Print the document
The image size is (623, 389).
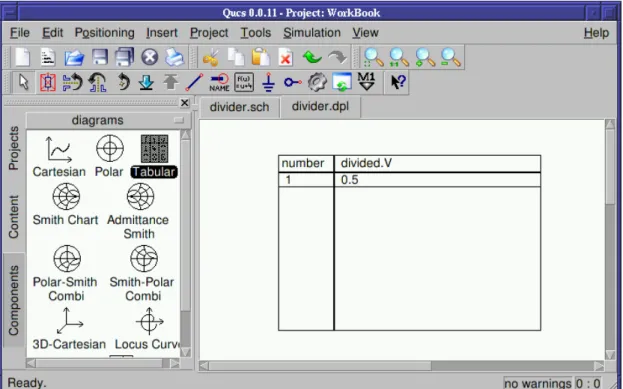tap(175, 58)
